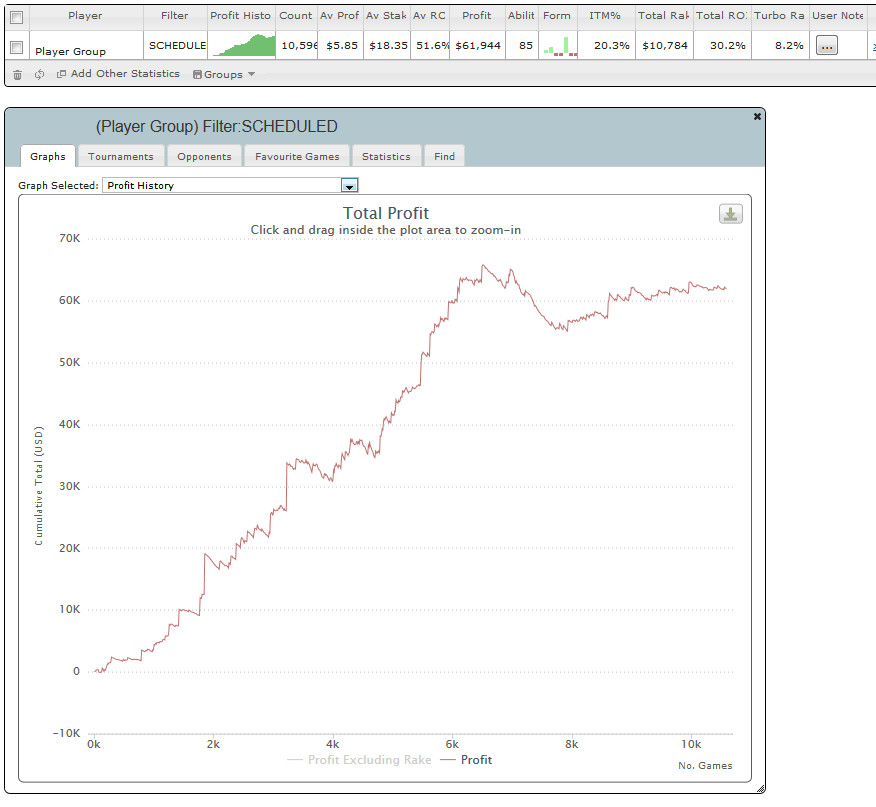Click the Total Profit chart title
Image resolution: width=876 pixels, height=807 pixels.
pos(385,213)
